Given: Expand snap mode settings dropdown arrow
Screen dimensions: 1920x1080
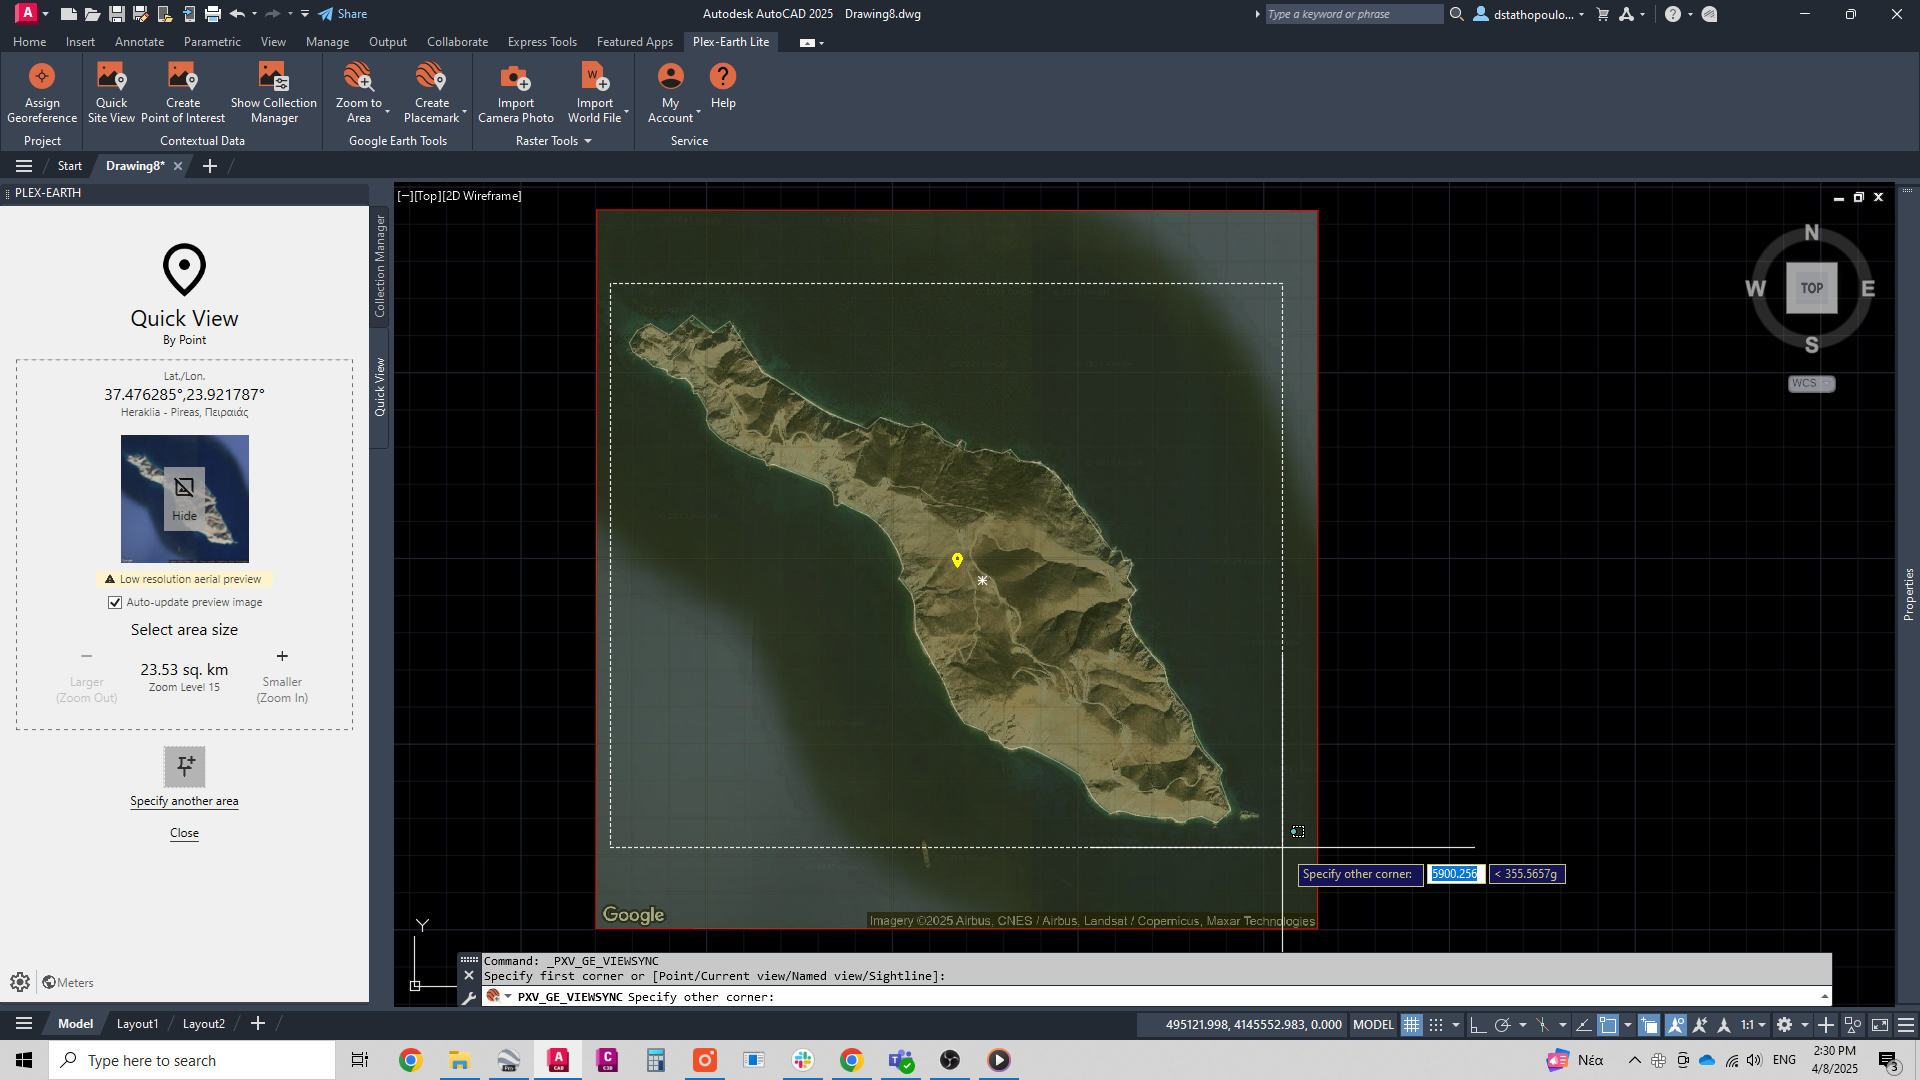Looking at the screenshot, I should 1456,1025.
